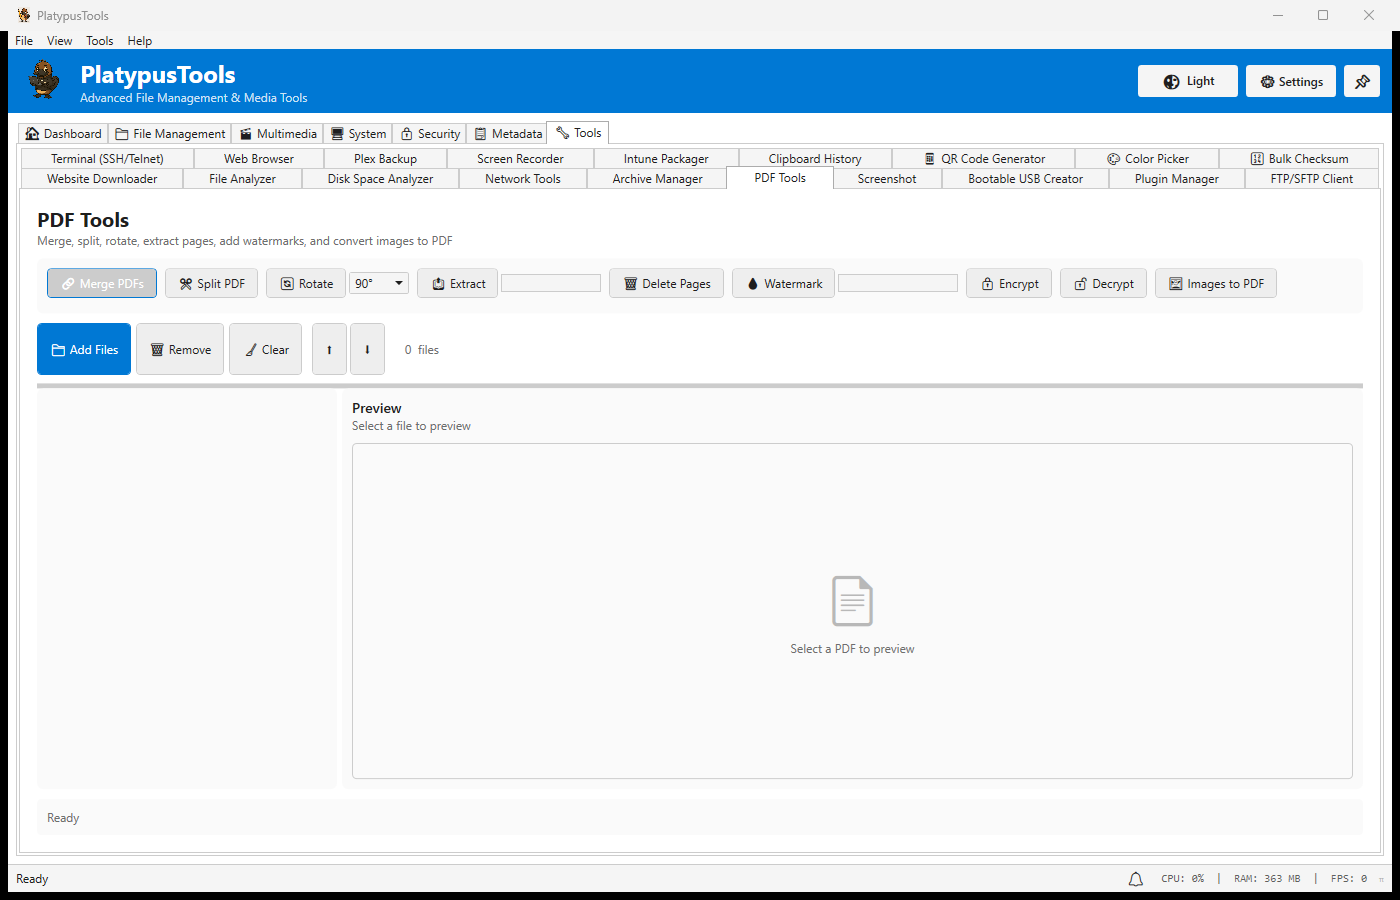Viewport: 1400px width, 900px height.
Task: Open the rotation angle dropdown
Action: (x=378, y=283)
